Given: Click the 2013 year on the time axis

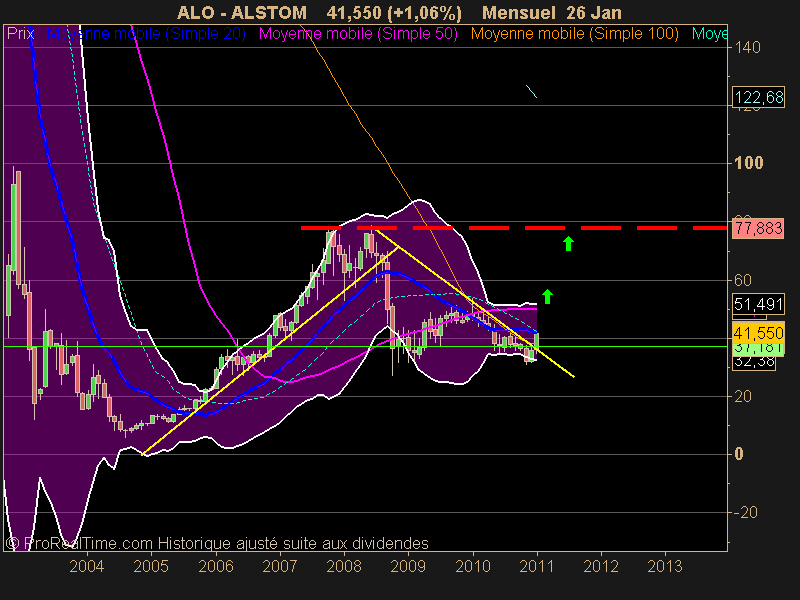Looking at the screenshot, I should pyautogui.click(x=665, y=566).
